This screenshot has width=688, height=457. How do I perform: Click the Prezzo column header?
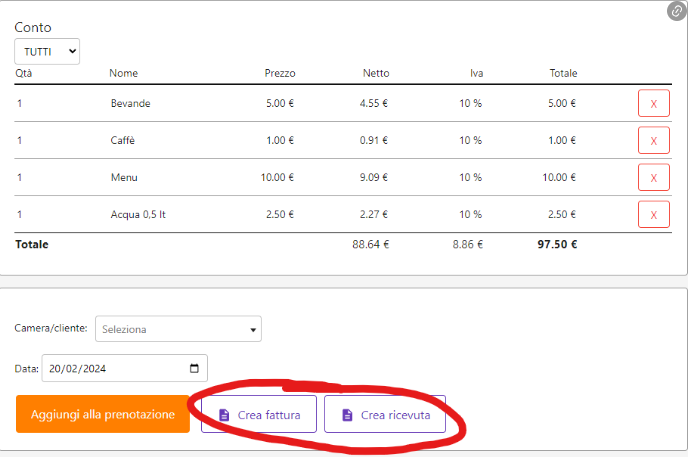coord(279,73)
